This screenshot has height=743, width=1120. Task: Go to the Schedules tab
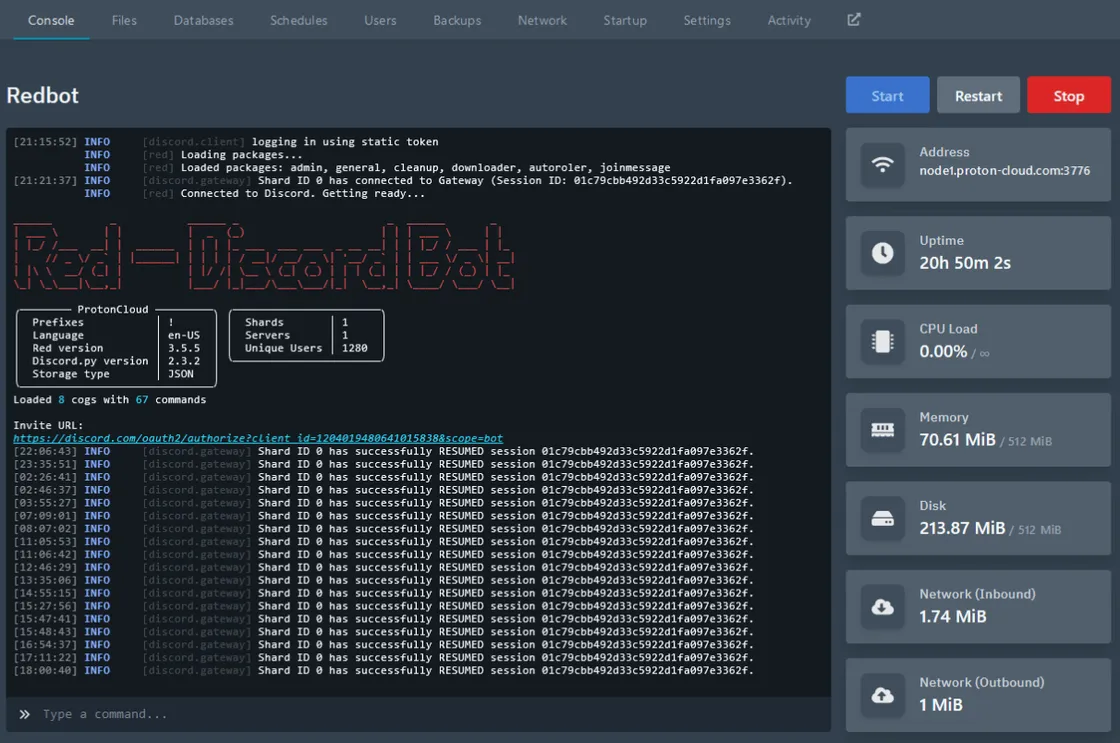pyautogui.click(x=299, y=21)
